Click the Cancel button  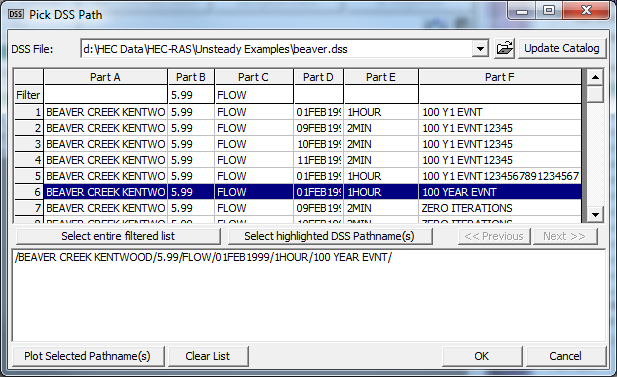565,356
